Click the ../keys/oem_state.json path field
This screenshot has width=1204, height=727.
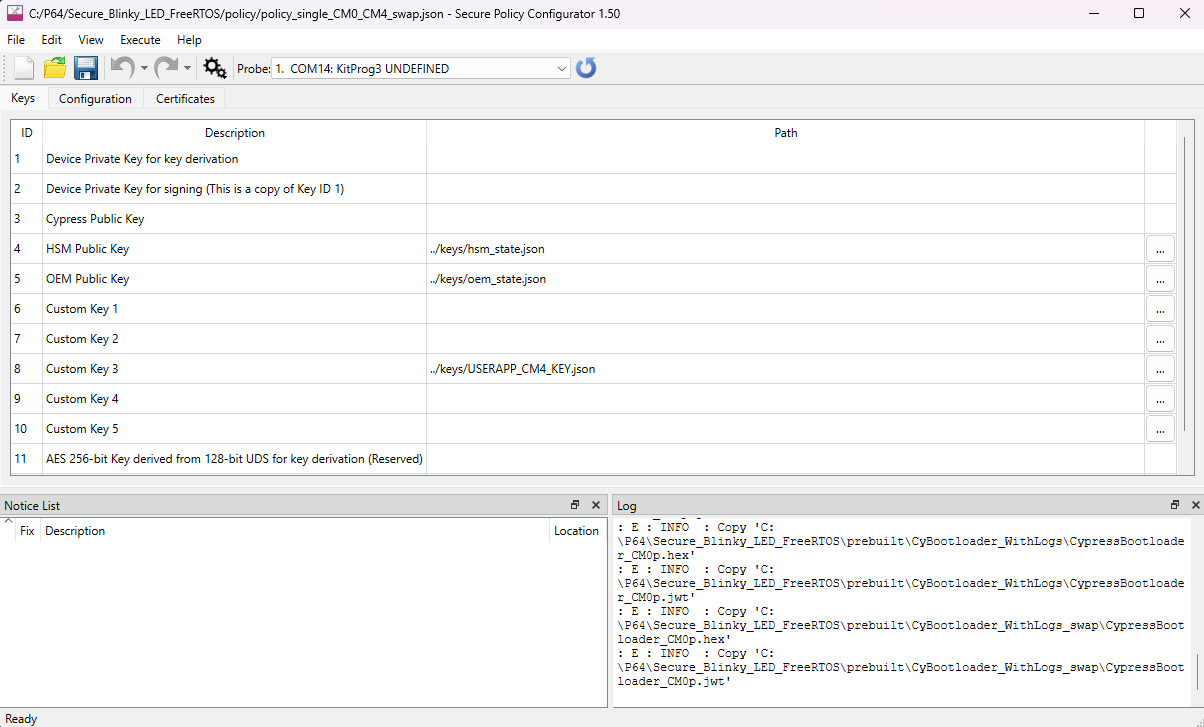(785, 279)
